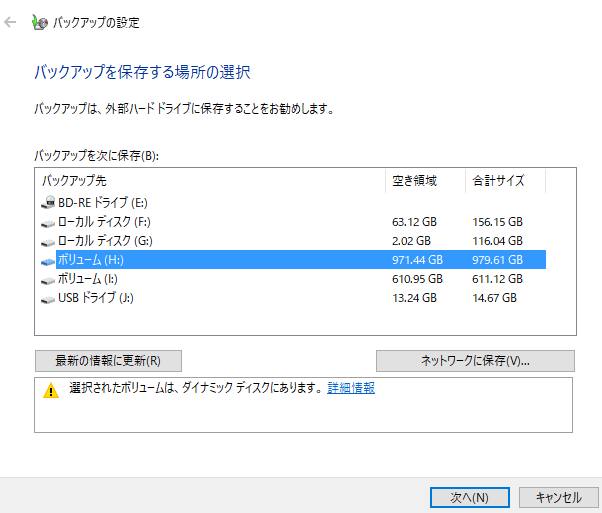
Task: Click the Volume (H:) drive icon
Action: pos(49,260)
